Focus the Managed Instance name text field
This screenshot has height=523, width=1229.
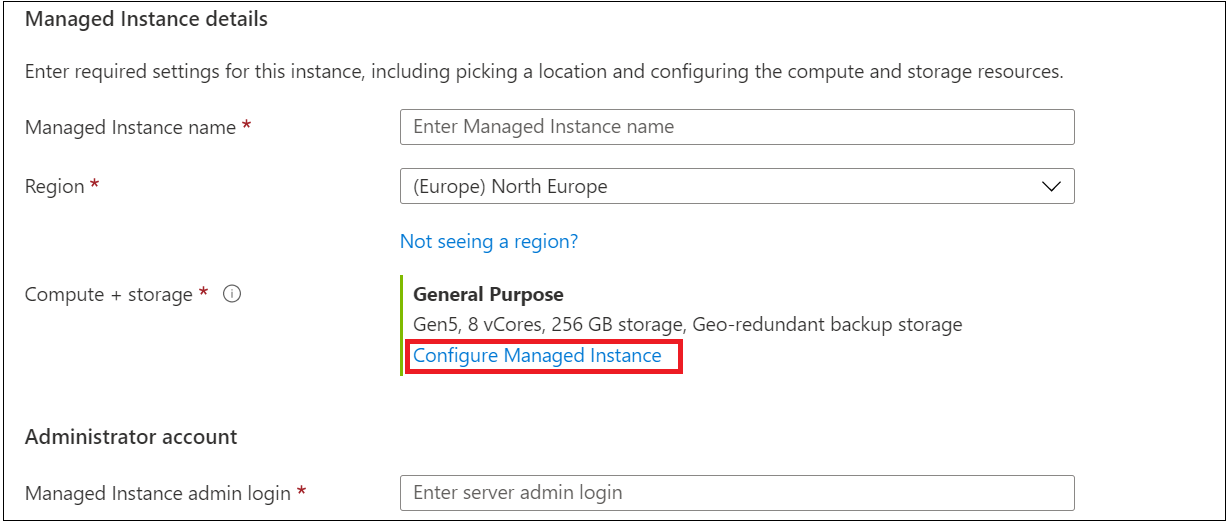click(x=736, y=127)
